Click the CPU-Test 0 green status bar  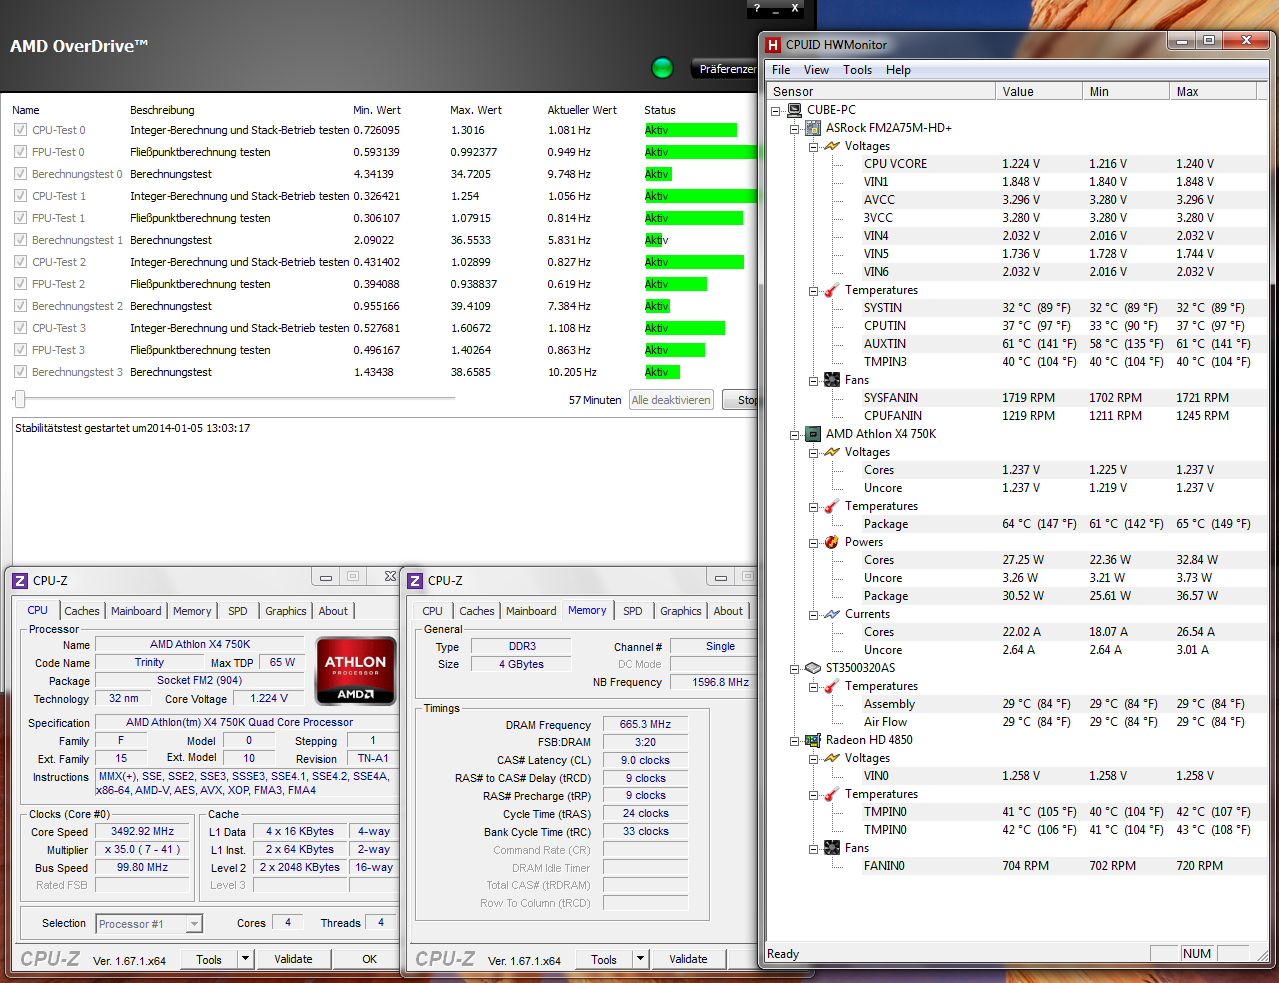pos(691,130)
